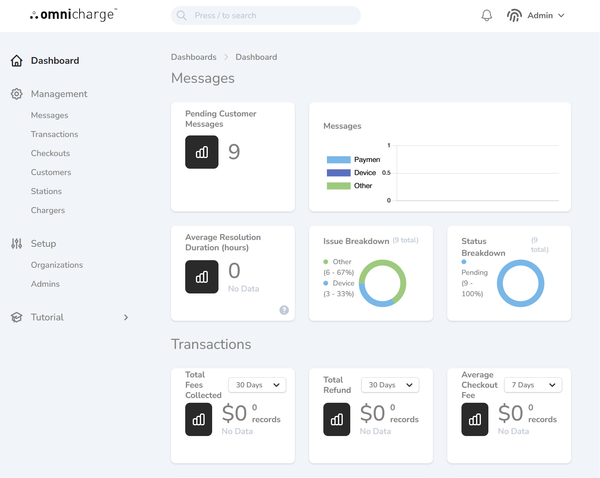Click Pending Customer Messages chart icon
This screenshot has height=478, width=600.
coord(202,152)
